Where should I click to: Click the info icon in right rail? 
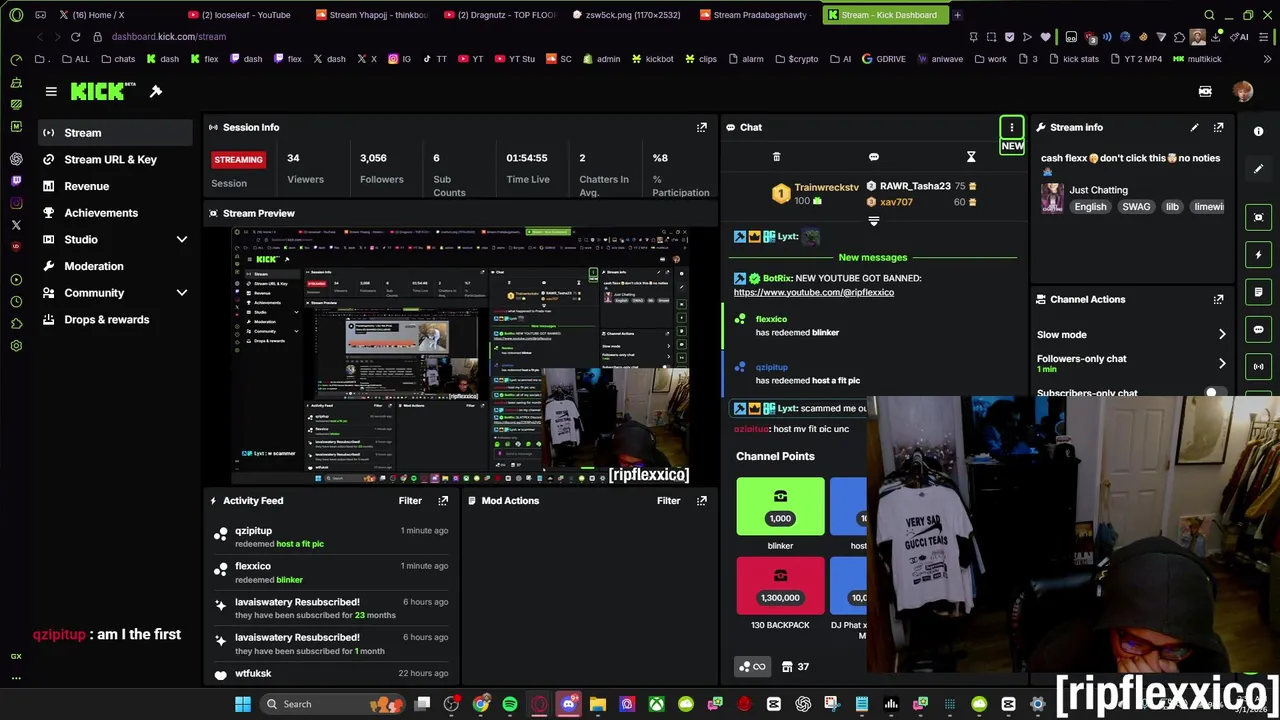[x=1258, y=131]
